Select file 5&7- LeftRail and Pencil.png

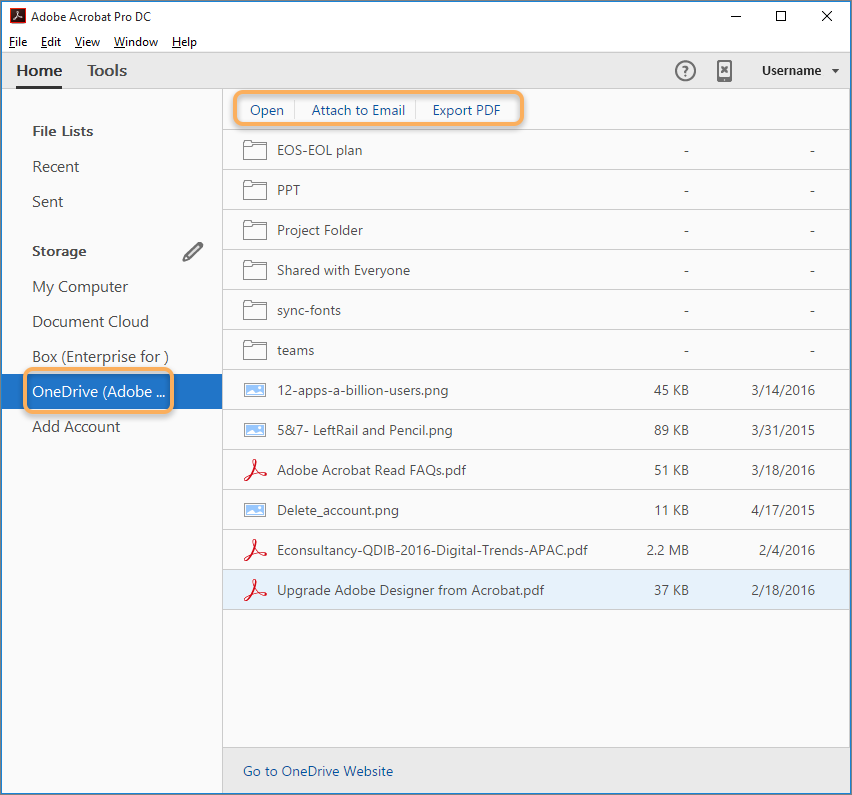click(x=365, y=430)
